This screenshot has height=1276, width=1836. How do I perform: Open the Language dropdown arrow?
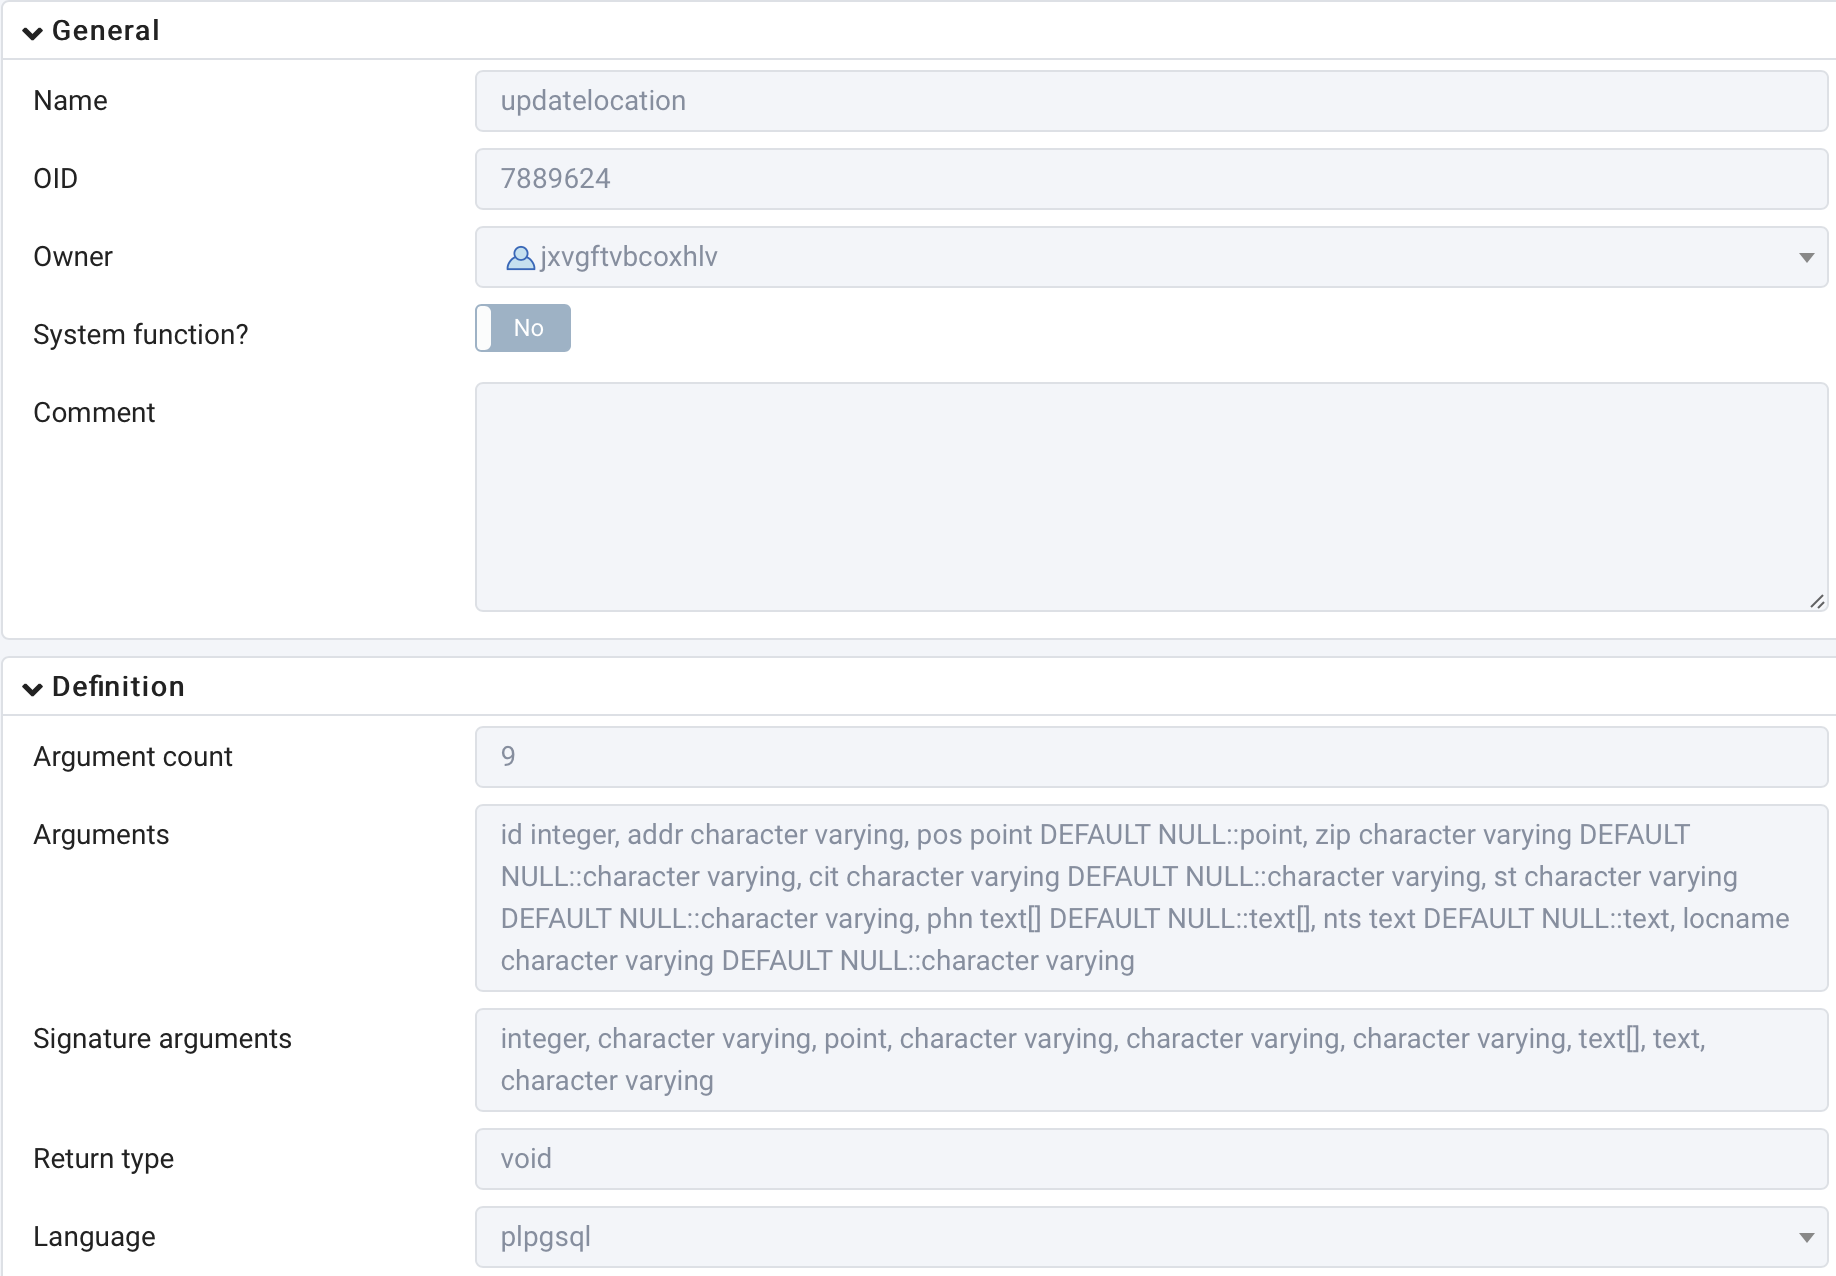point(1806,1237)
